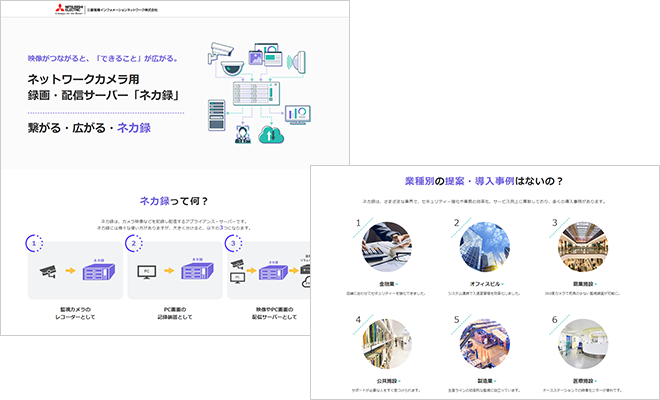The height and width of the screenshot is (400, 660).
Task: Click the heading ネカ録って何？
Action: tap(174, 201)
